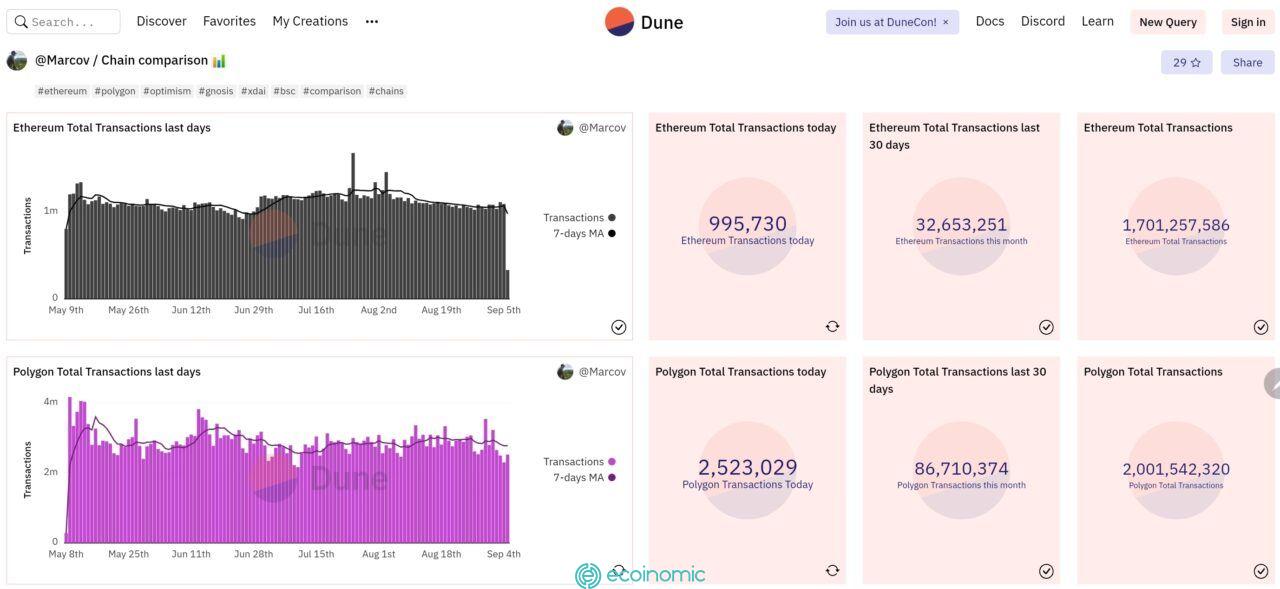Click the Marcov avatar beside dashboard title

click(x=17, y=60)
